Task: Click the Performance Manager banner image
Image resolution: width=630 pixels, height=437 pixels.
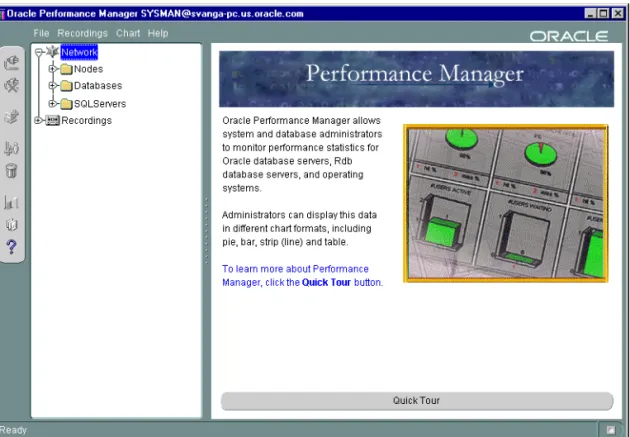Action: pyautogui.click(x=416, y=79)
